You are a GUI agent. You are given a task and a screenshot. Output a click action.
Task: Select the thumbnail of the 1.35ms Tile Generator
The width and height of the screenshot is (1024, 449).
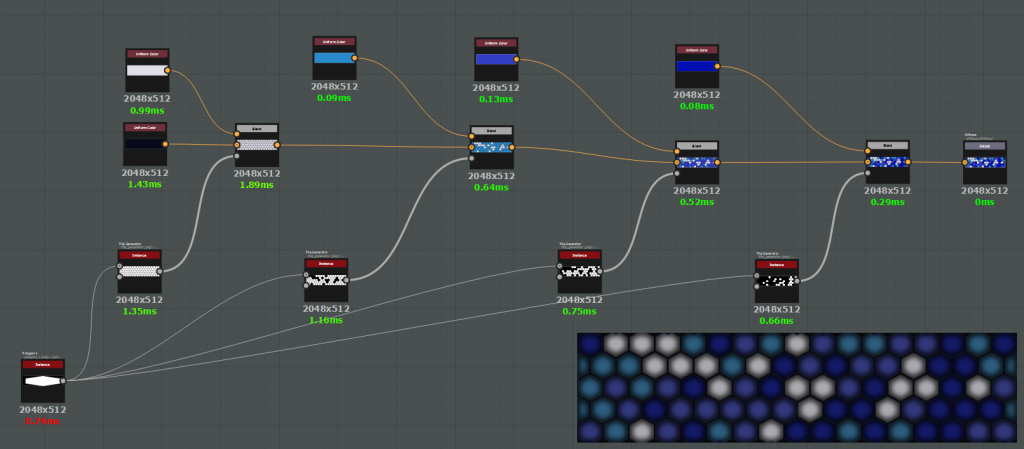(140, 271)
